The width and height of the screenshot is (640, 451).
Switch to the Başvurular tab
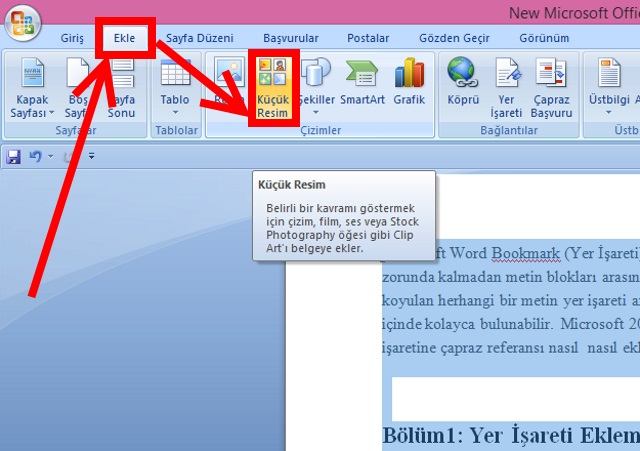click(291, 38)
